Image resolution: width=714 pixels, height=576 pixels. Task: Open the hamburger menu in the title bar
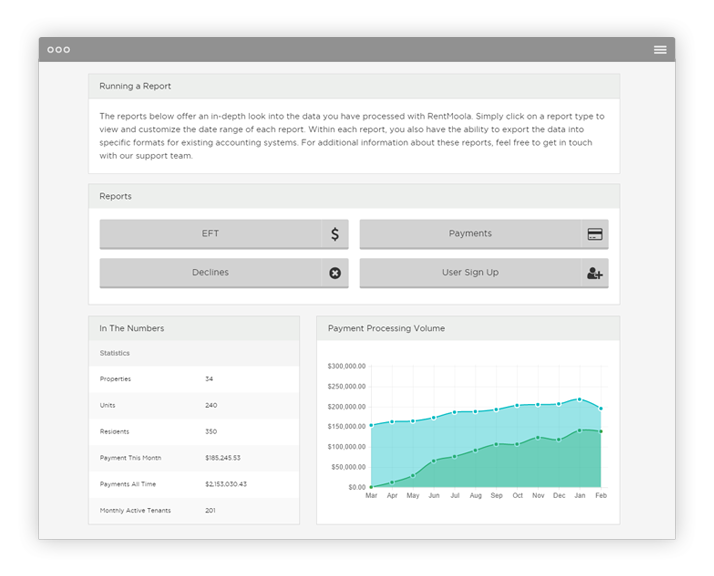point(660,50)
